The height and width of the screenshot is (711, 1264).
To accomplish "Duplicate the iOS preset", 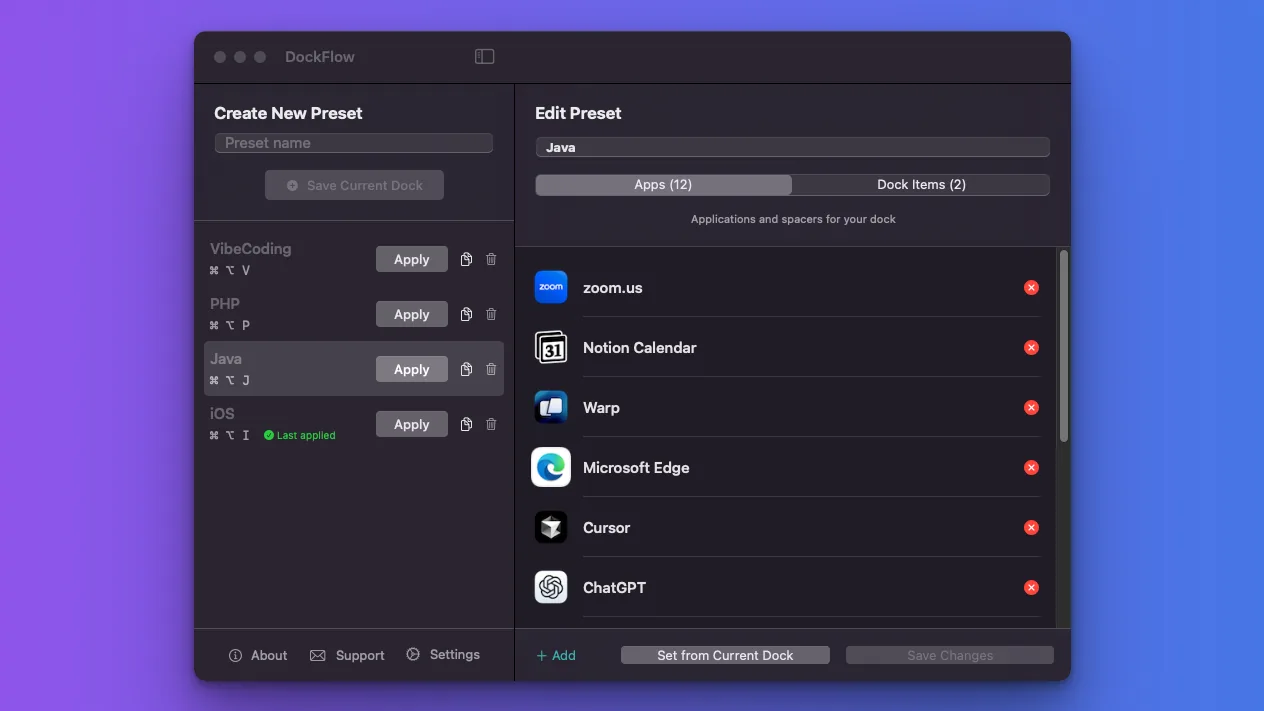I will (x=466, y=424).
